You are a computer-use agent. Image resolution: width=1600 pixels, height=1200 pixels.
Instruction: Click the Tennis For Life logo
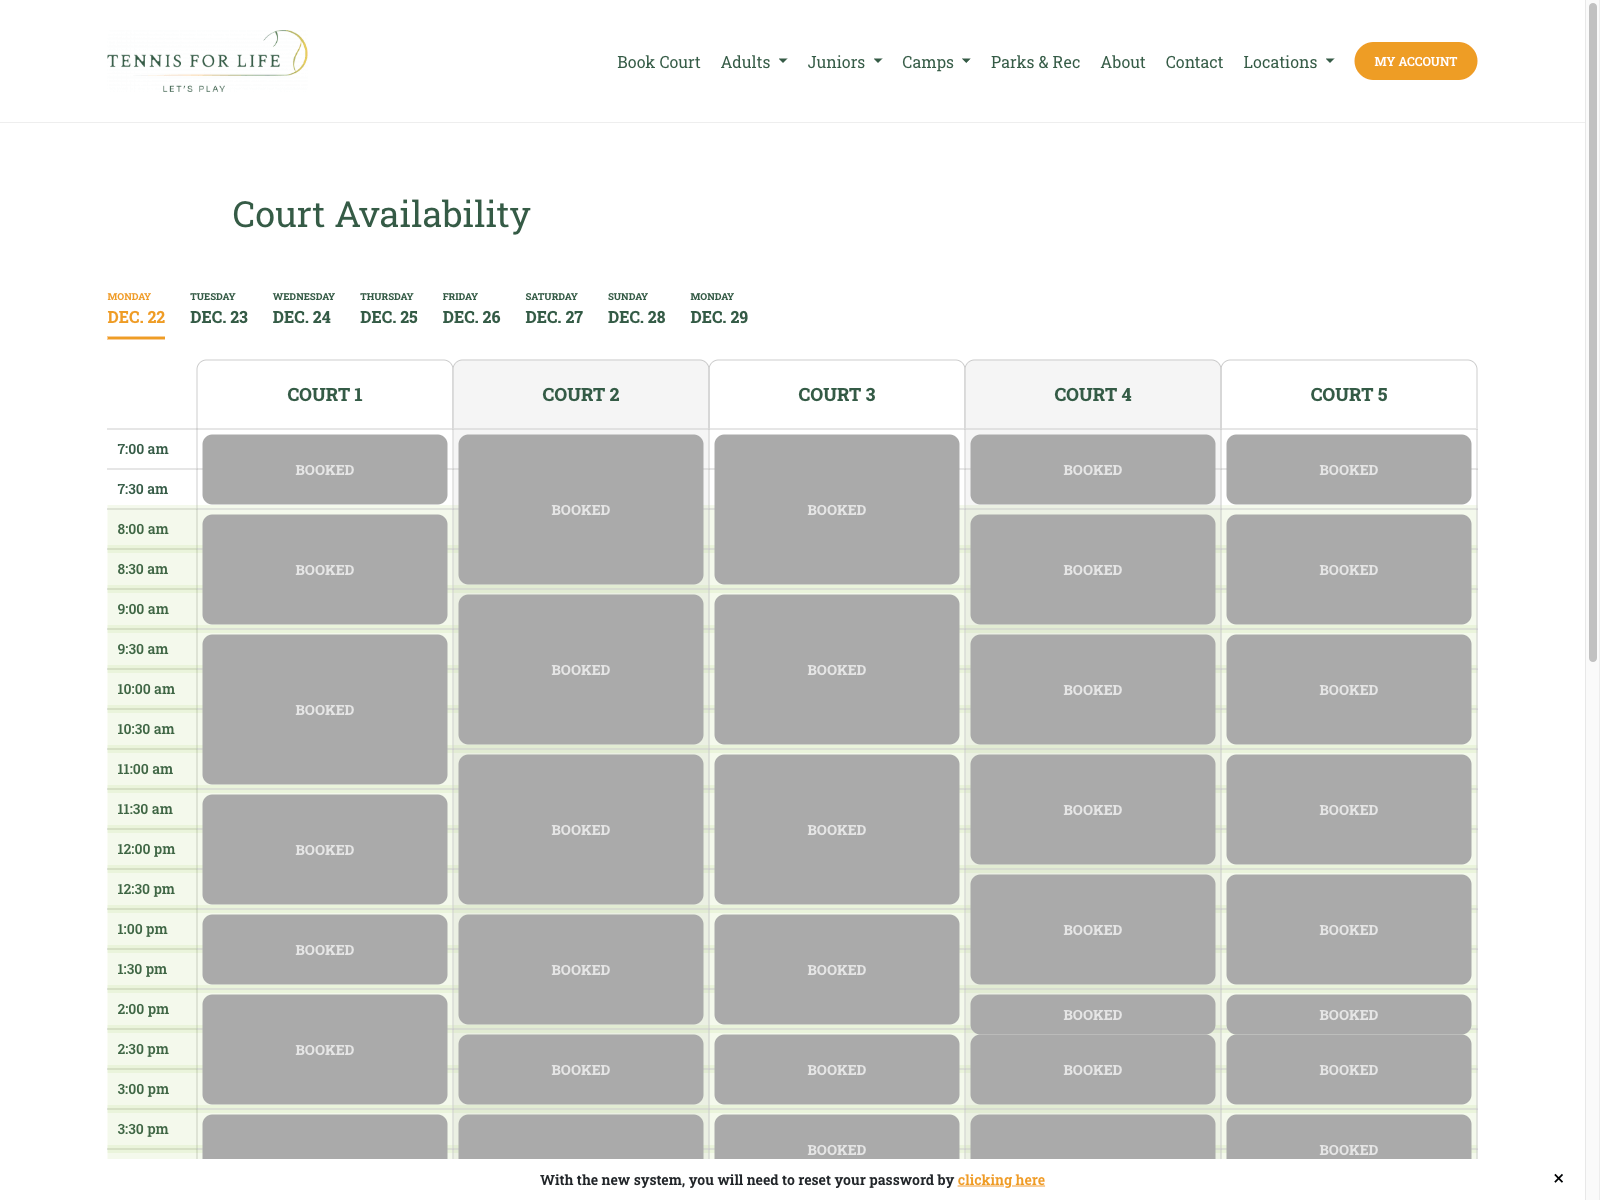point(207,61)
